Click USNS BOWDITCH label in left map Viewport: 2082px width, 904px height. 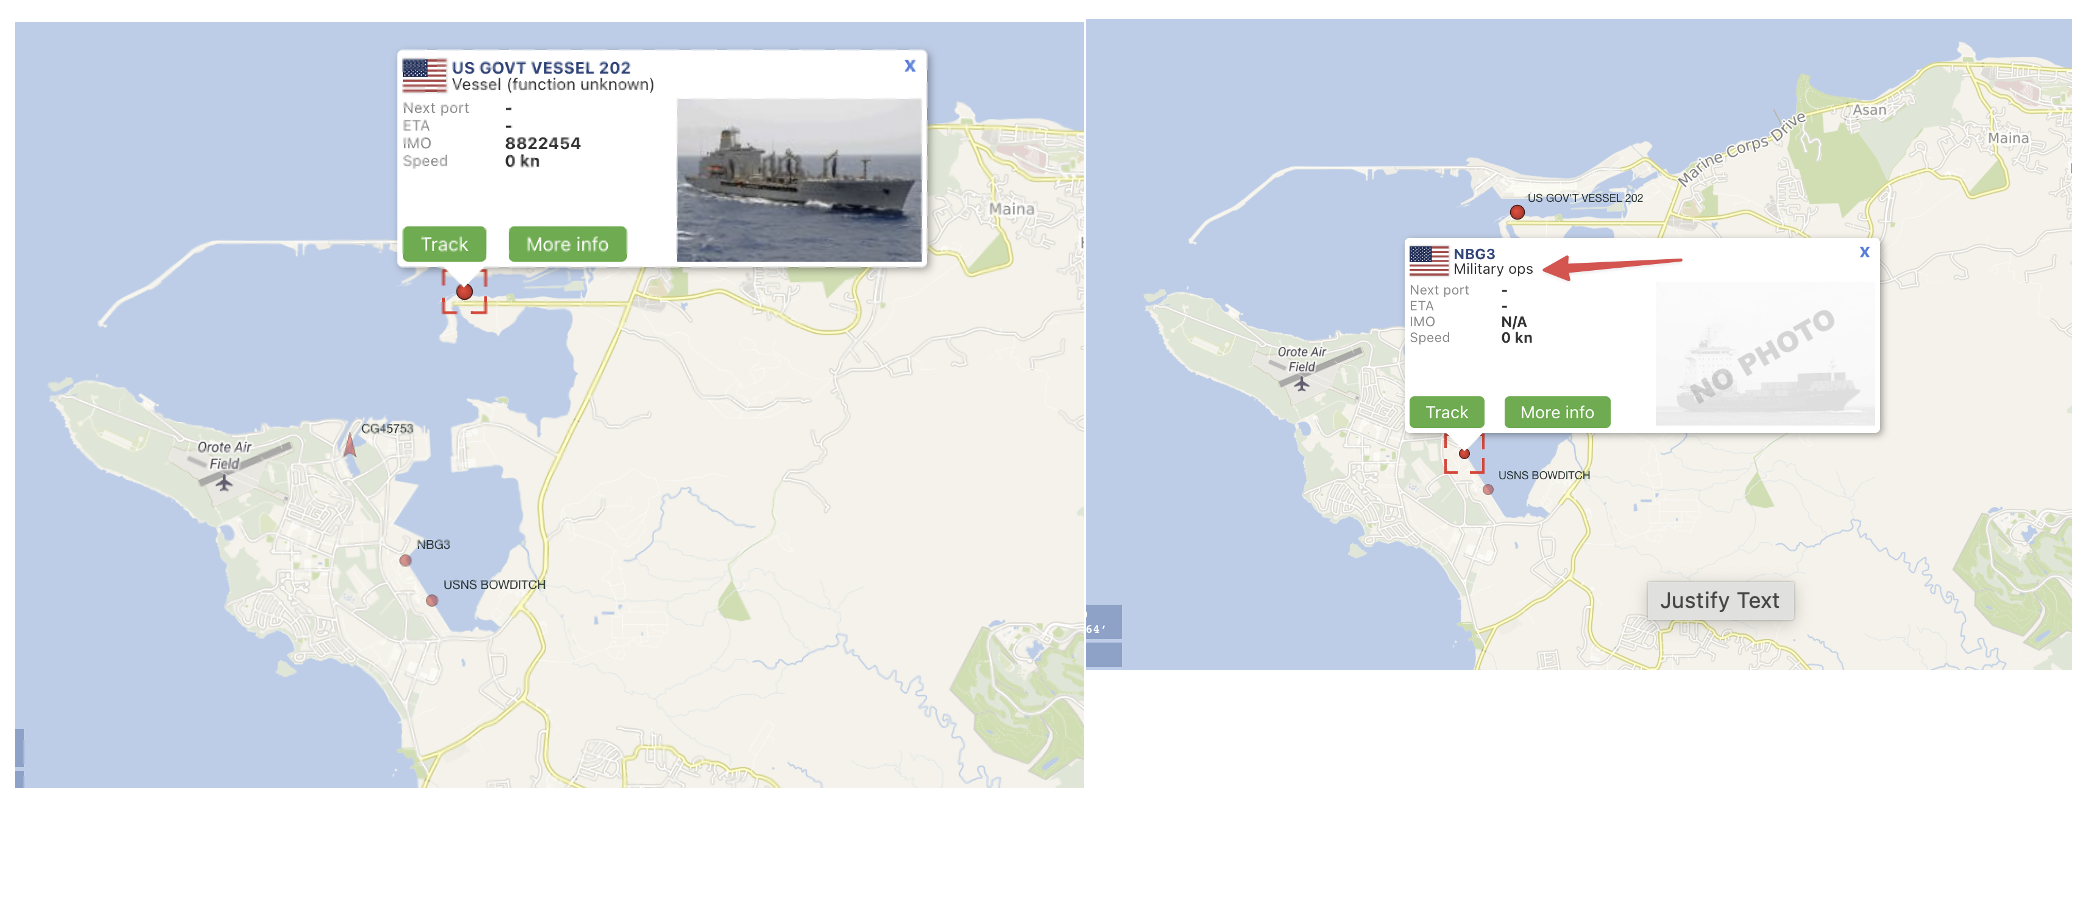point(494,585)
